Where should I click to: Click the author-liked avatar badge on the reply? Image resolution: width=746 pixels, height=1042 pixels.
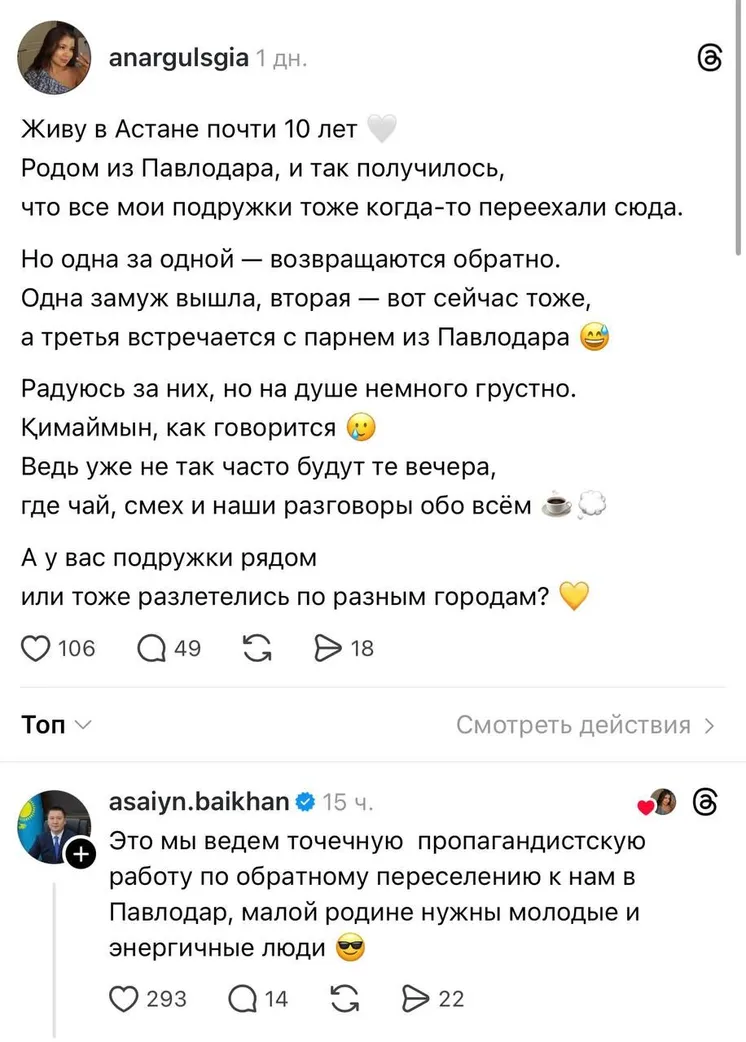(x=660, y=802)
